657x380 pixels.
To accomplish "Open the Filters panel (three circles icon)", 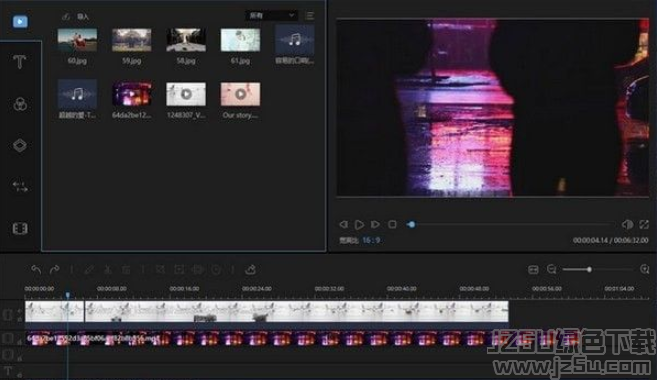I will 20,104.
